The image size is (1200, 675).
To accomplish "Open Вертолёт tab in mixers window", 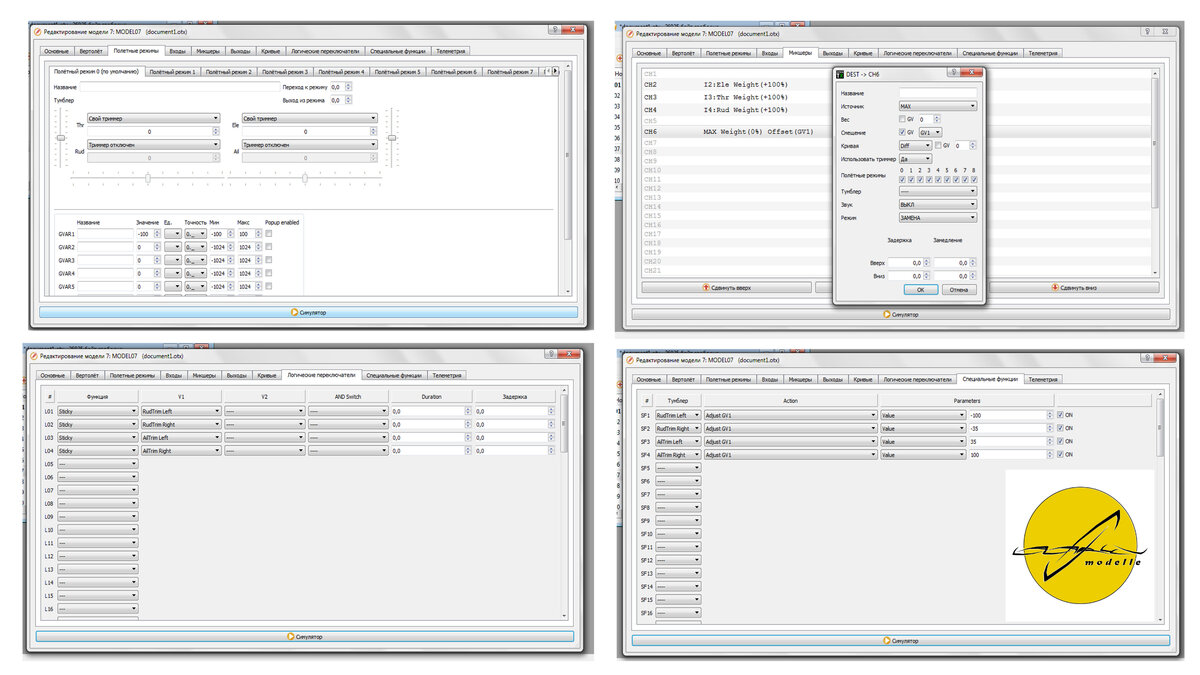I will (x=683, y=53).
